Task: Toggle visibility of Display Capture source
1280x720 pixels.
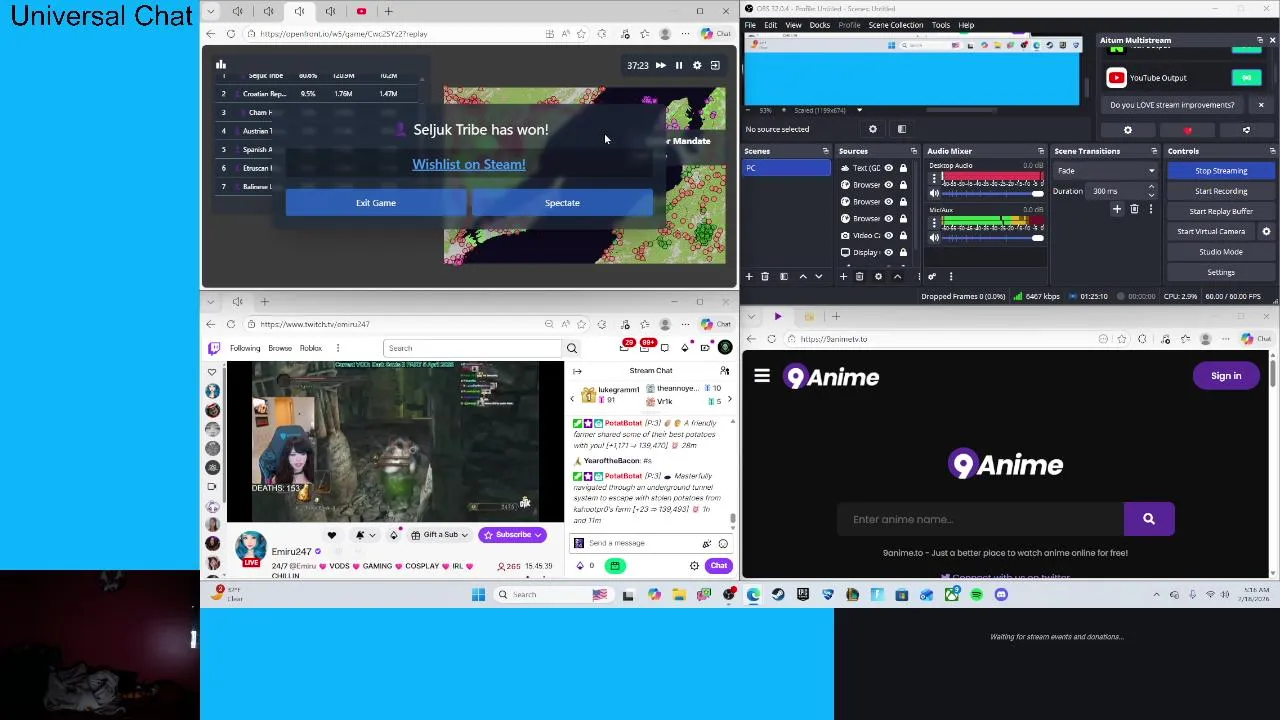Action: click(x=888, y=252)
